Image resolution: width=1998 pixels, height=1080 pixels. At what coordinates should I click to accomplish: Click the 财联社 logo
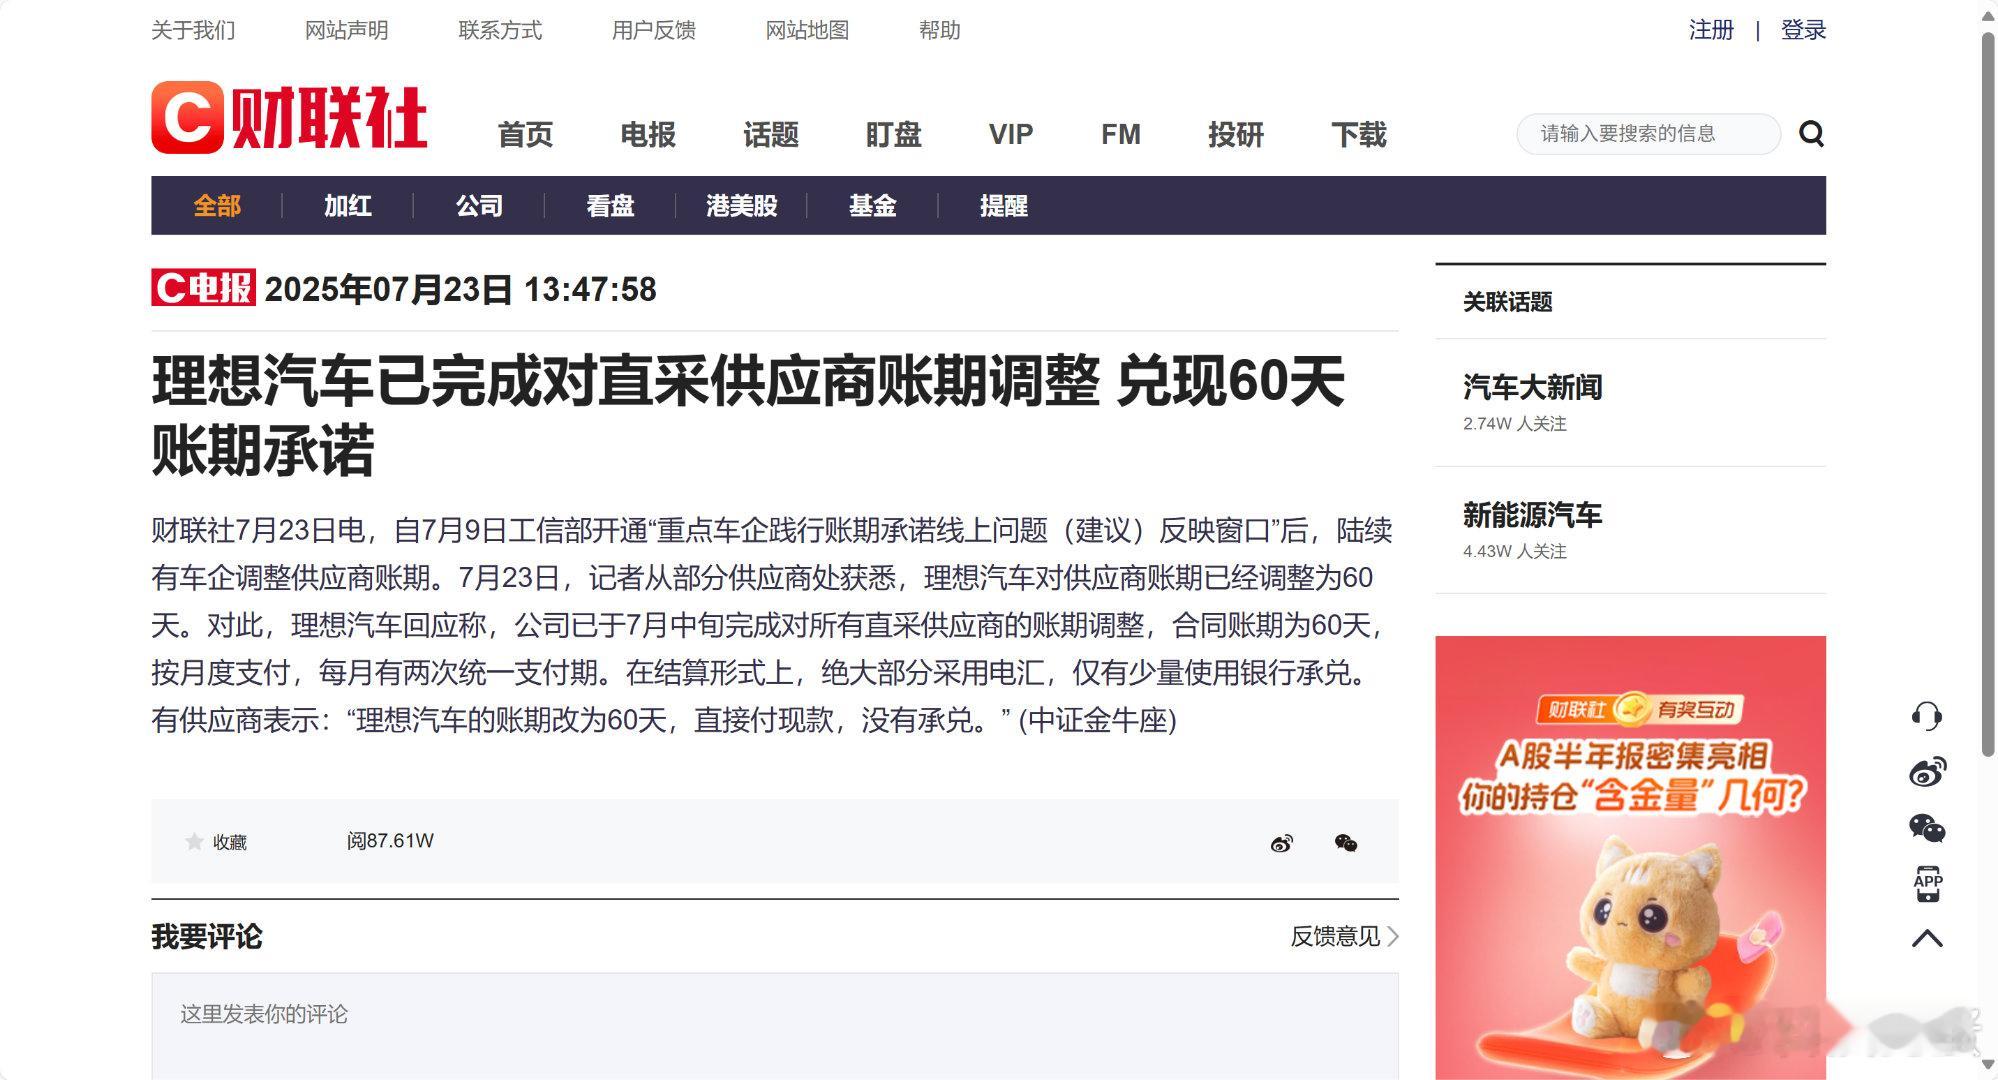[x=289, y=117]
